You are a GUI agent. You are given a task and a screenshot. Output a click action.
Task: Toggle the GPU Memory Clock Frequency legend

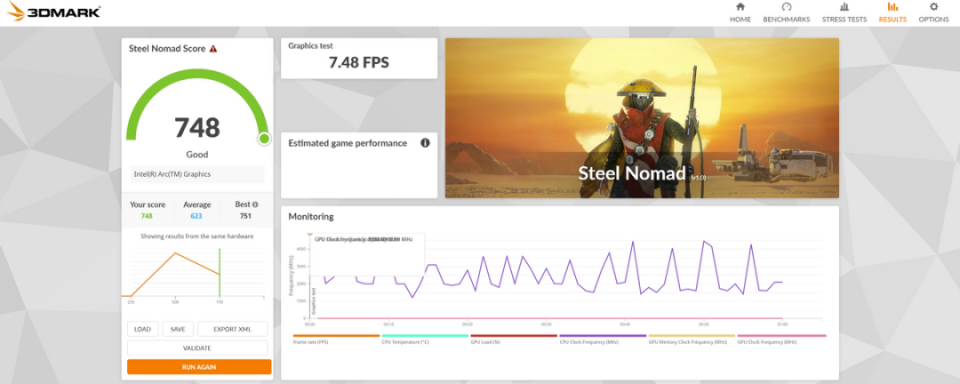692,339
